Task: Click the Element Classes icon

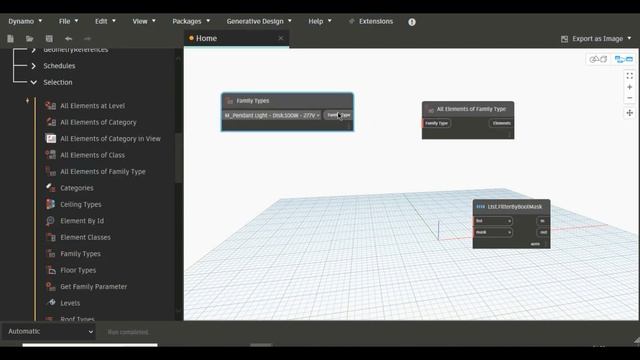Action: click(51, 237)
